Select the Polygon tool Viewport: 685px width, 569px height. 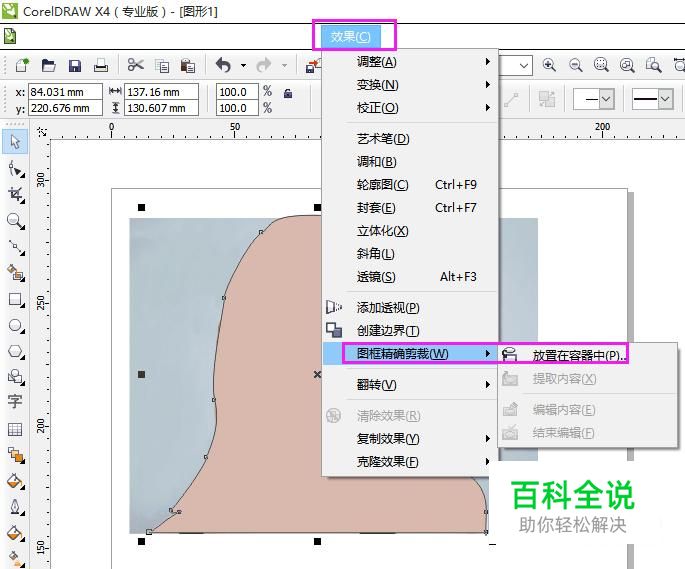pyautogui.click(x=16, y=351)
